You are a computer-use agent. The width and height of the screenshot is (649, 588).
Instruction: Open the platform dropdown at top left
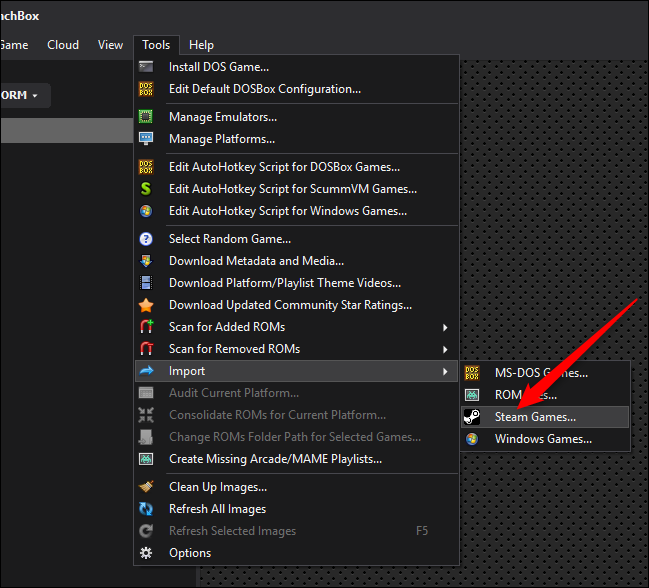tap(24, 96)
